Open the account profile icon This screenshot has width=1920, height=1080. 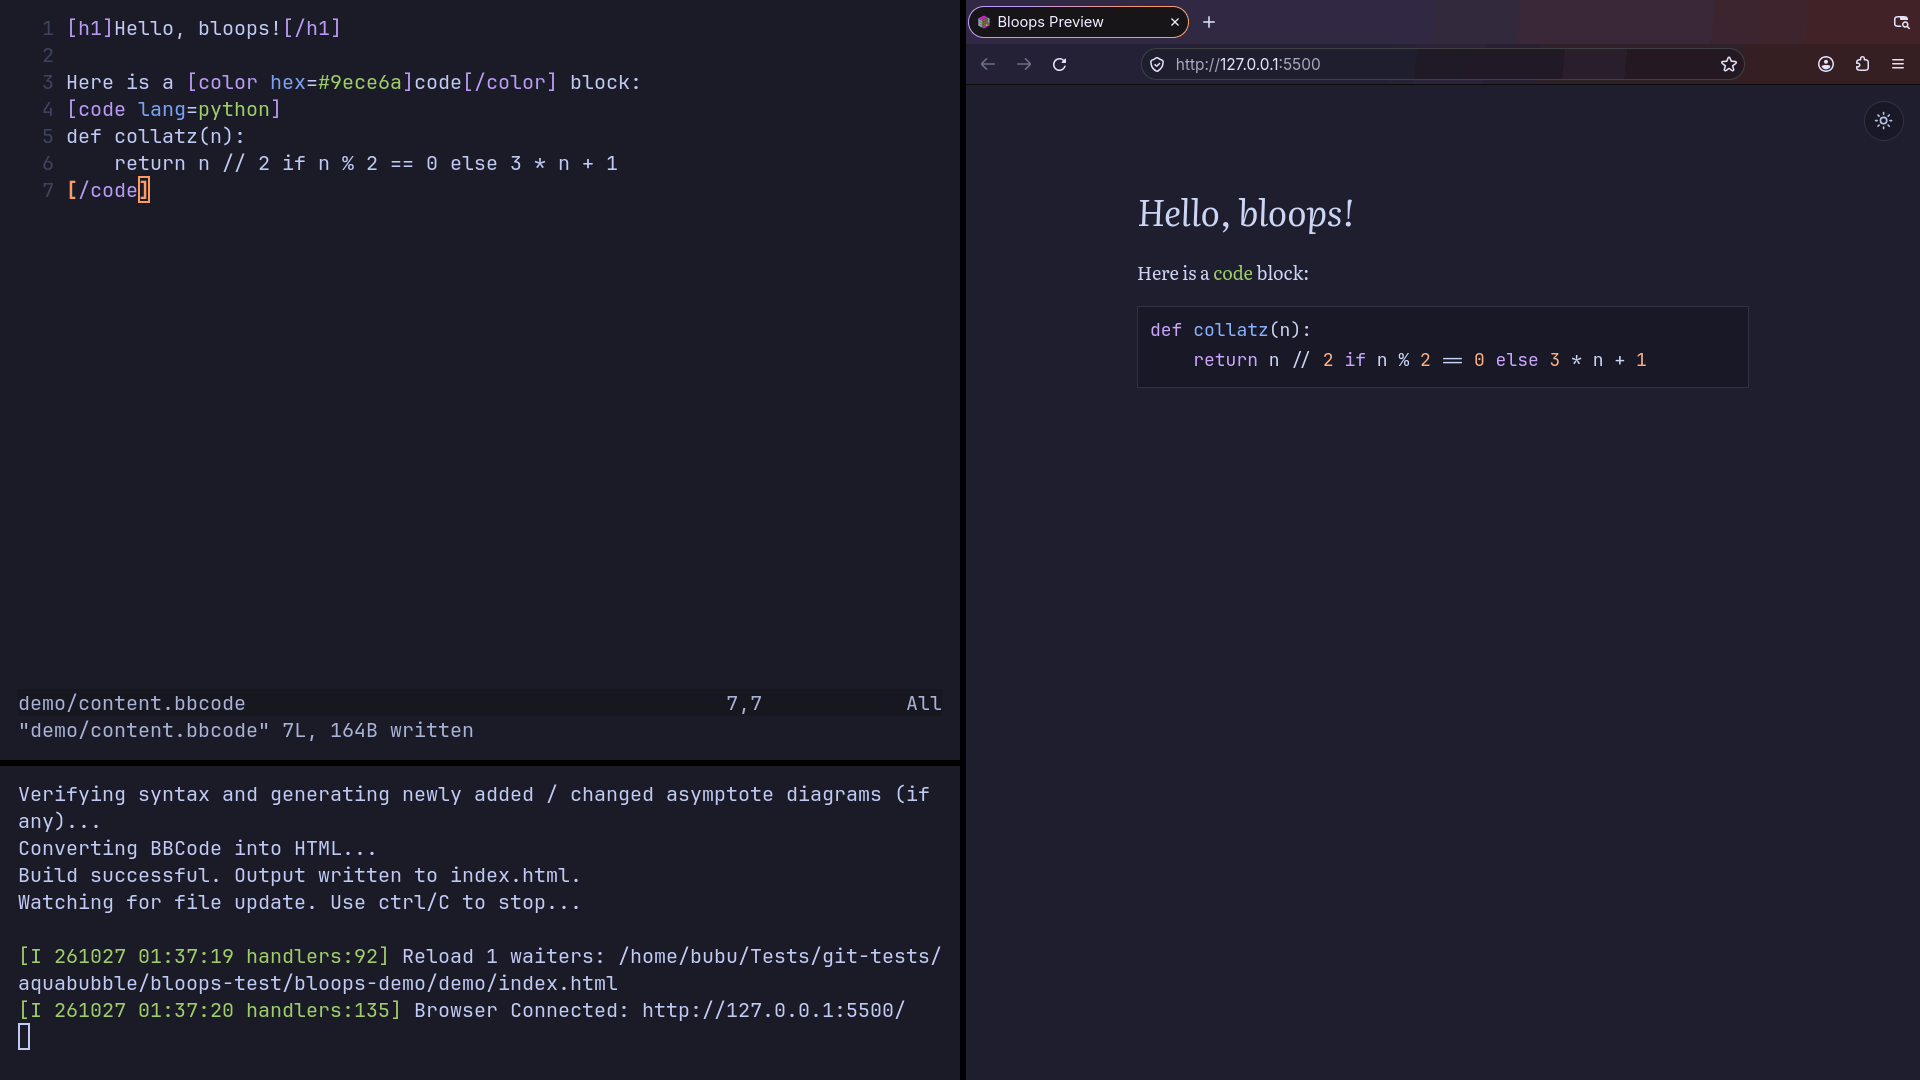point(1826,64)
